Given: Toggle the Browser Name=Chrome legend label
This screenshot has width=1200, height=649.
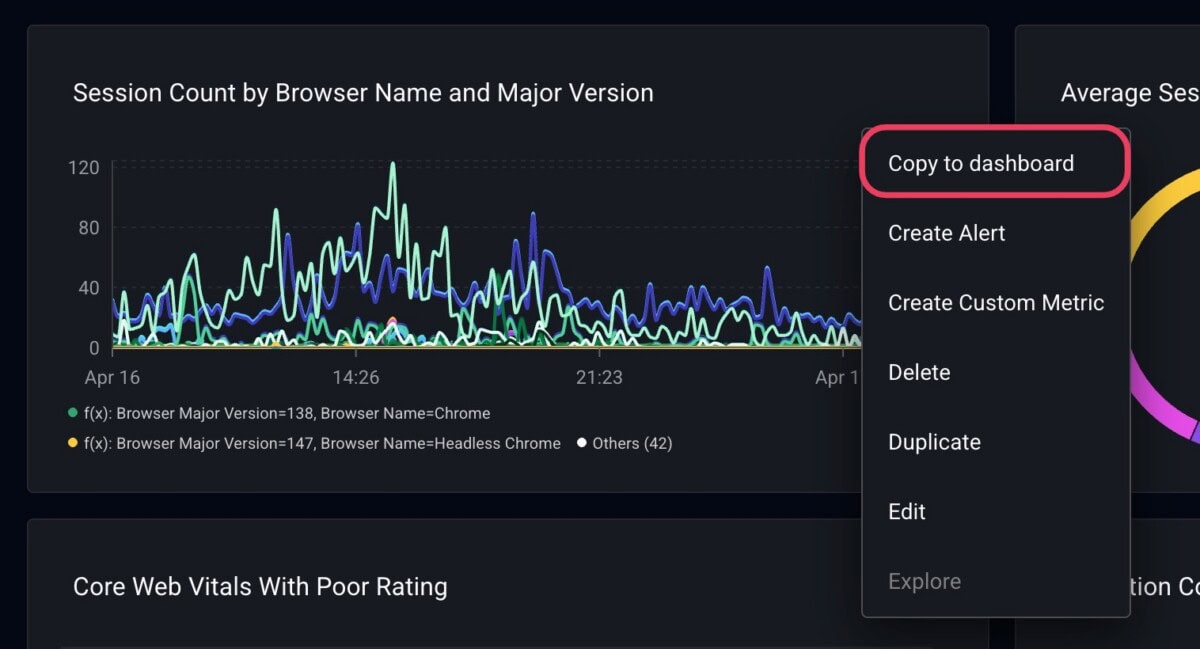Looking at the screenshot, I should pyautogui.click(x=286, y=413).
